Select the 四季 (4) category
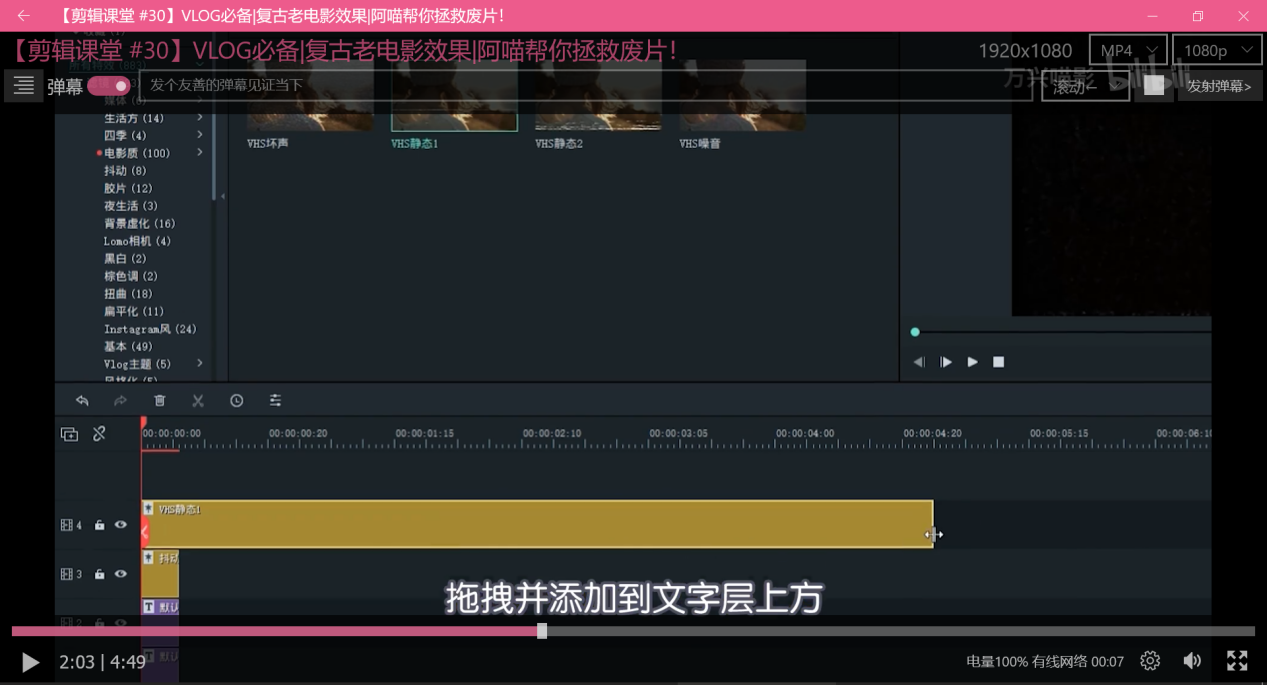1267x685 pixels. pos(125,135)
